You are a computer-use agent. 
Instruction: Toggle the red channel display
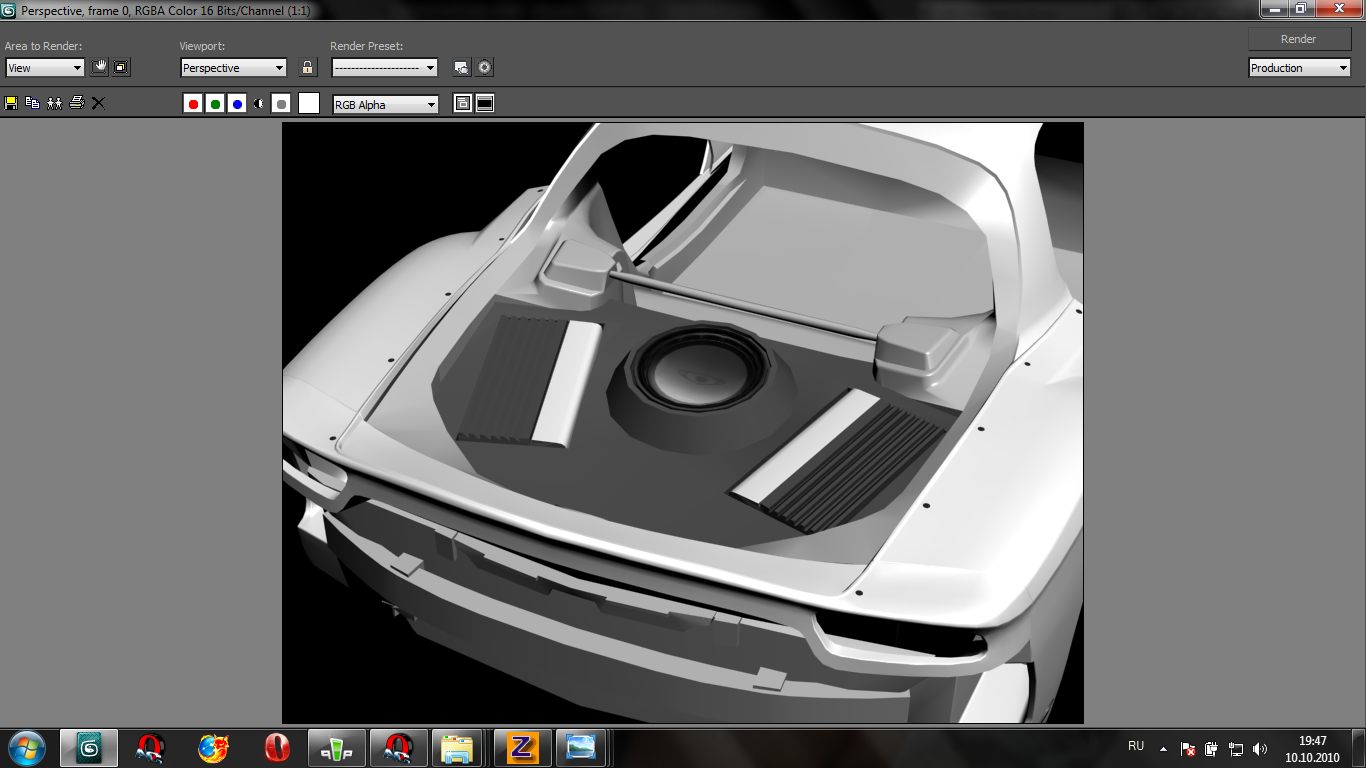coord(193,104)
